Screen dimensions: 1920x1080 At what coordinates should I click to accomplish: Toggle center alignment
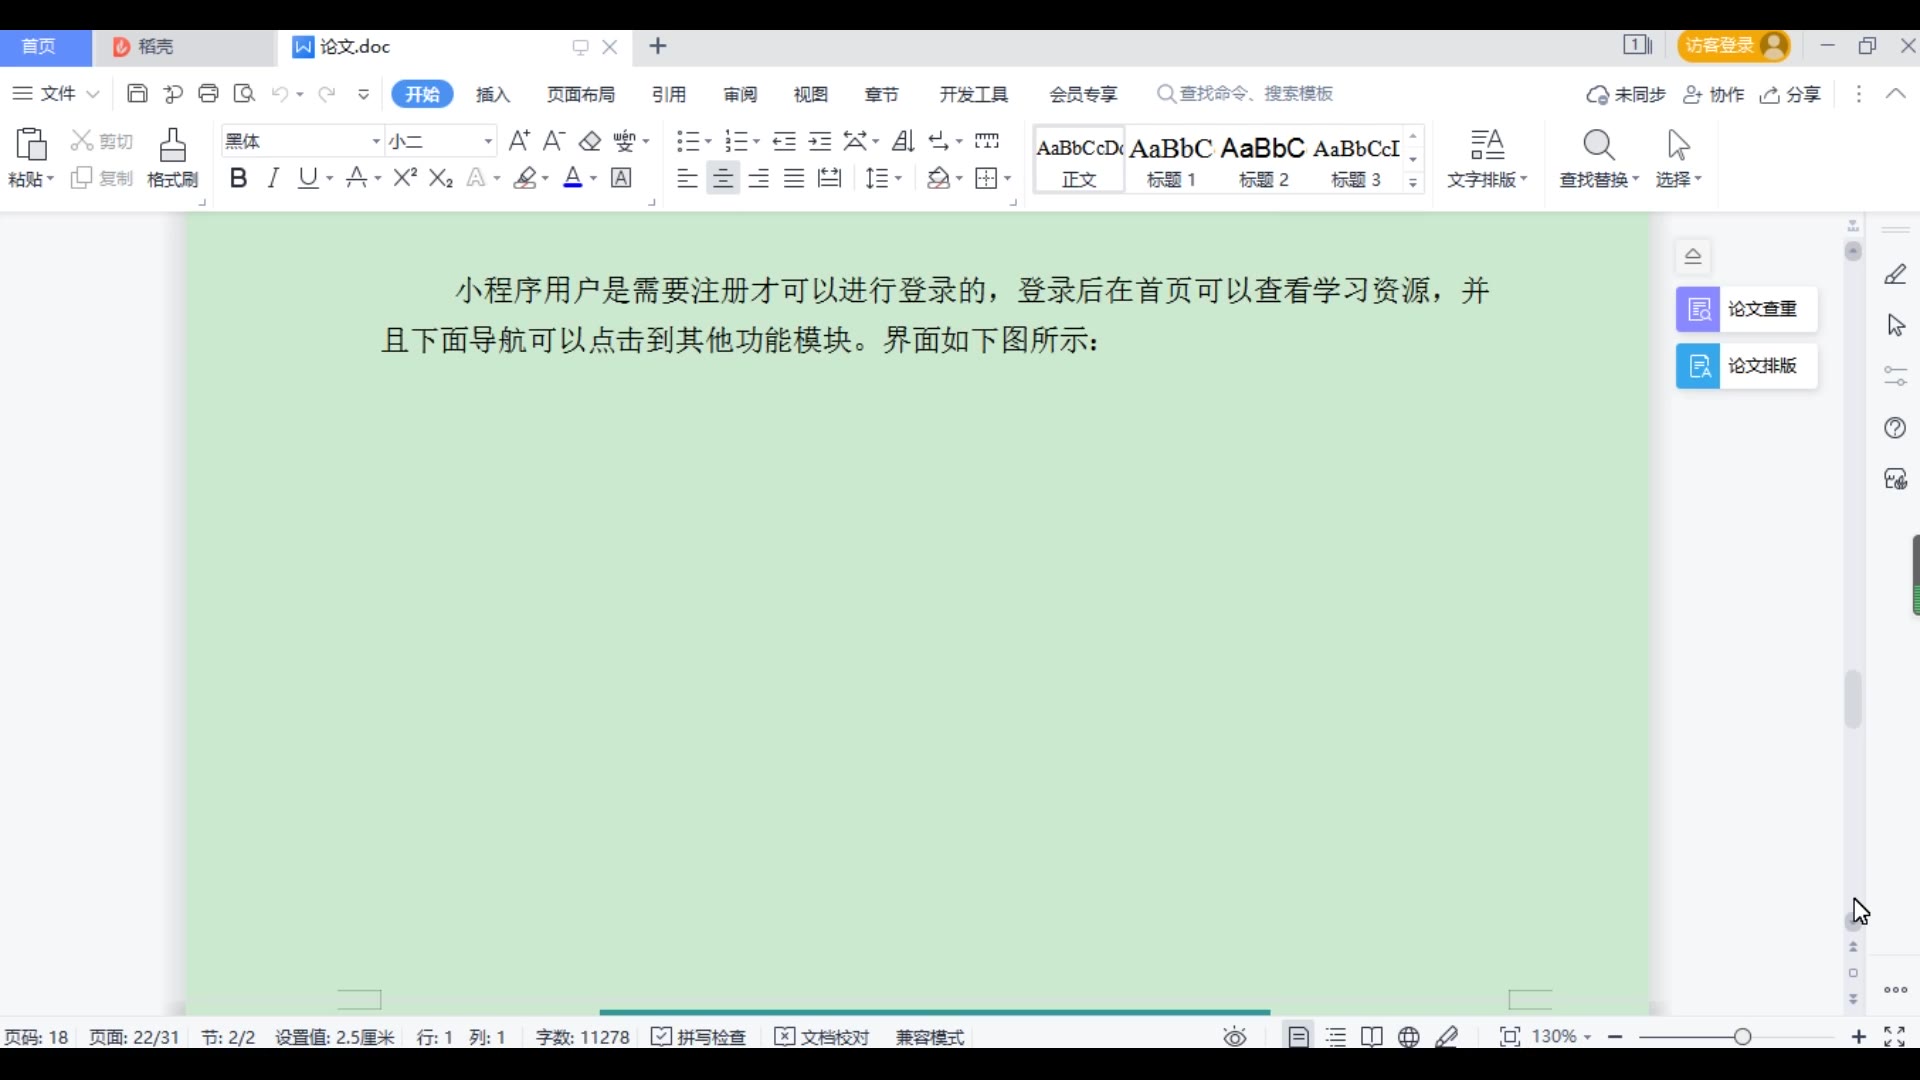click(x=723, y=178)
